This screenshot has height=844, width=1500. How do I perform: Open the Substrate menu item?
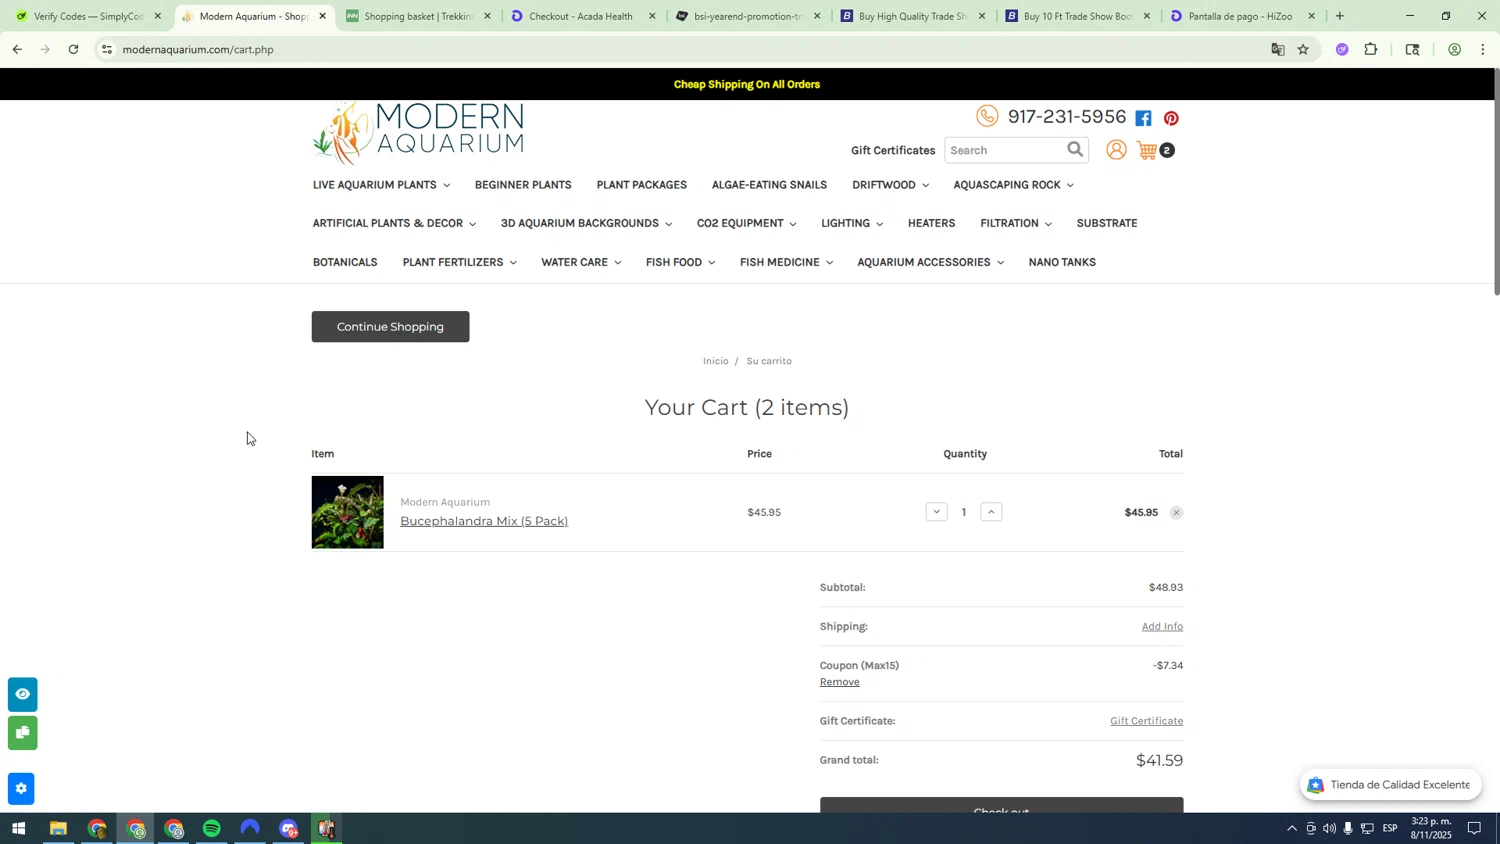(x=1107, y=223)
